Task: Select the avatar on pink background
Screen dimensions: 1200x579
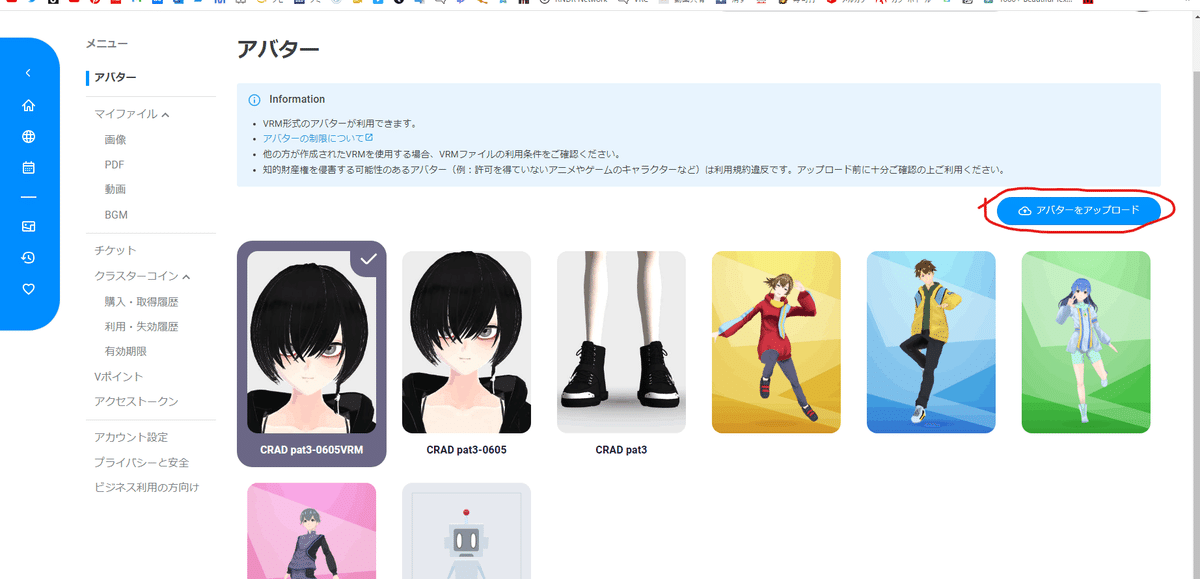Action: pos(311,531)
